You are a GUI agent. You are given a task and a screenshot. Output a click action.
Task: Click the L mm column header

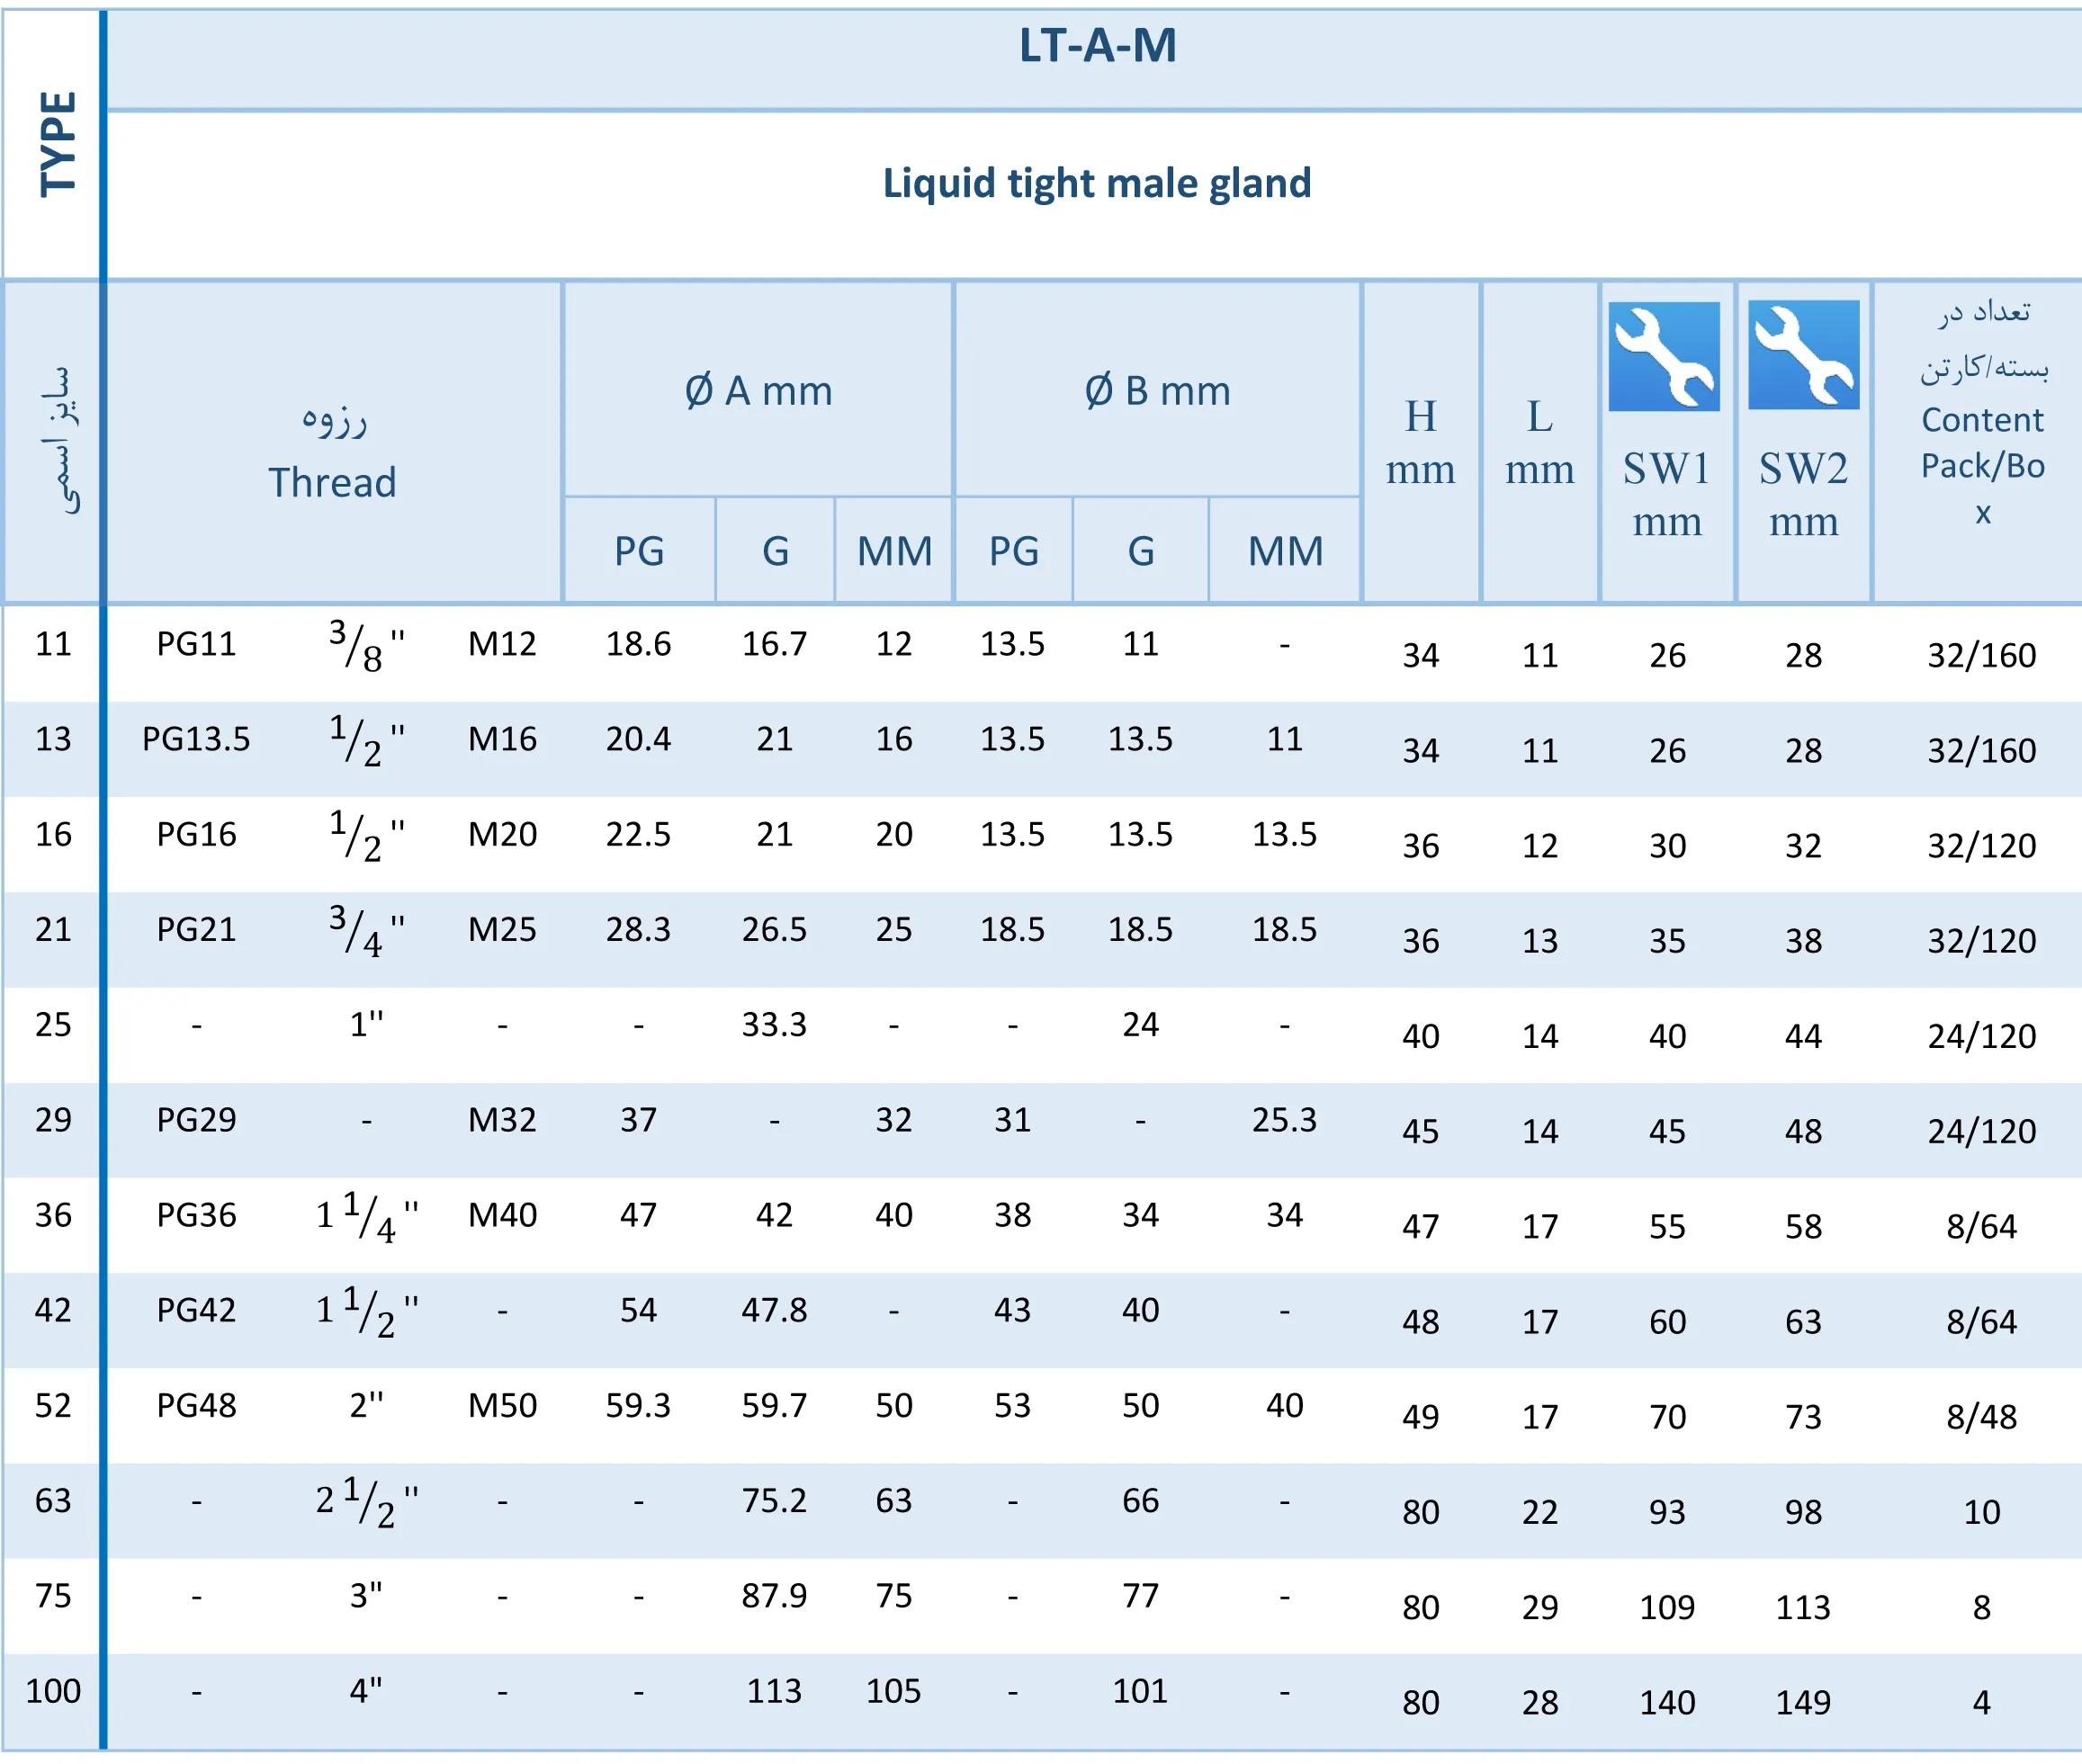tap(1539, 442)
